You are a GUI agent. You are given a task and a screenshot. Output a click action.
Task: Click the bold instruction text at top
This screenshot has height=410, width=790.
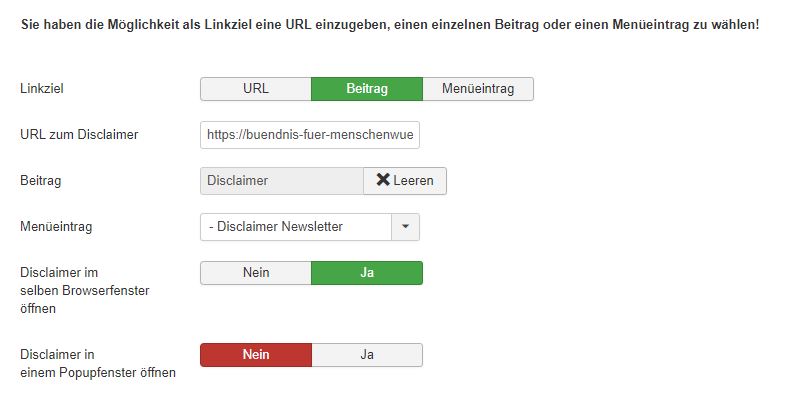(389, 24)
